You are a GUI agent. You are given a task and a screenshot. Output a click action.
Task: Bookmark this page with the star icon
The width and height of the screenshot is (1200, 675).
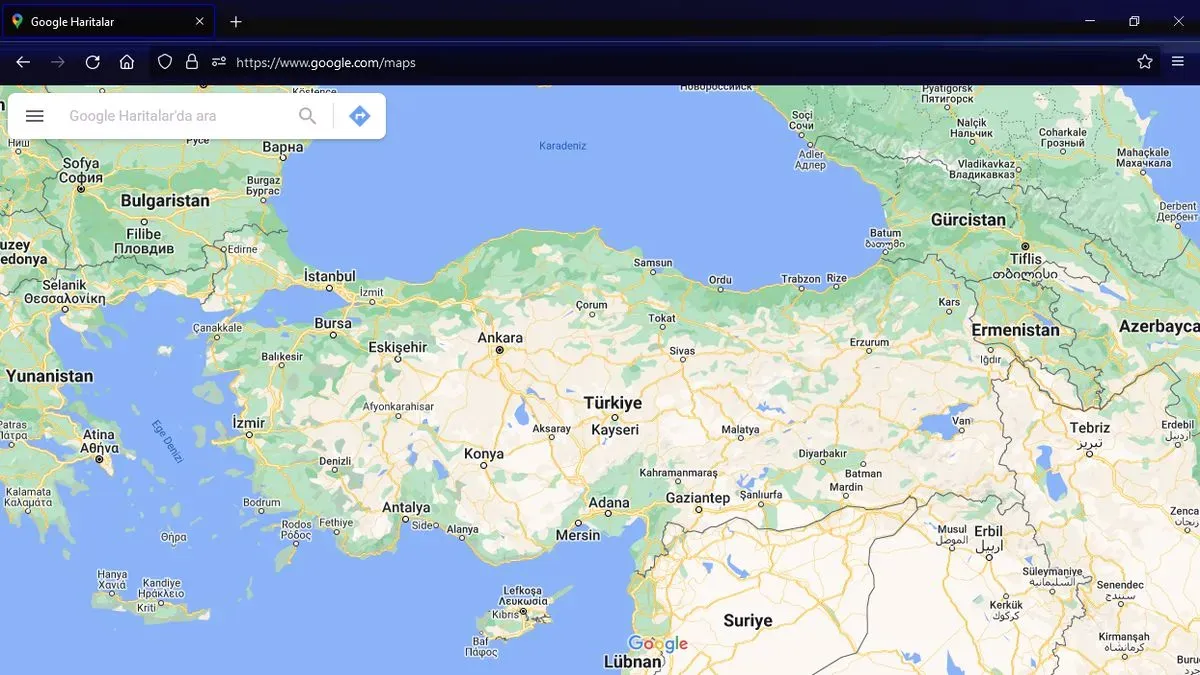[x=1145, y=62]
